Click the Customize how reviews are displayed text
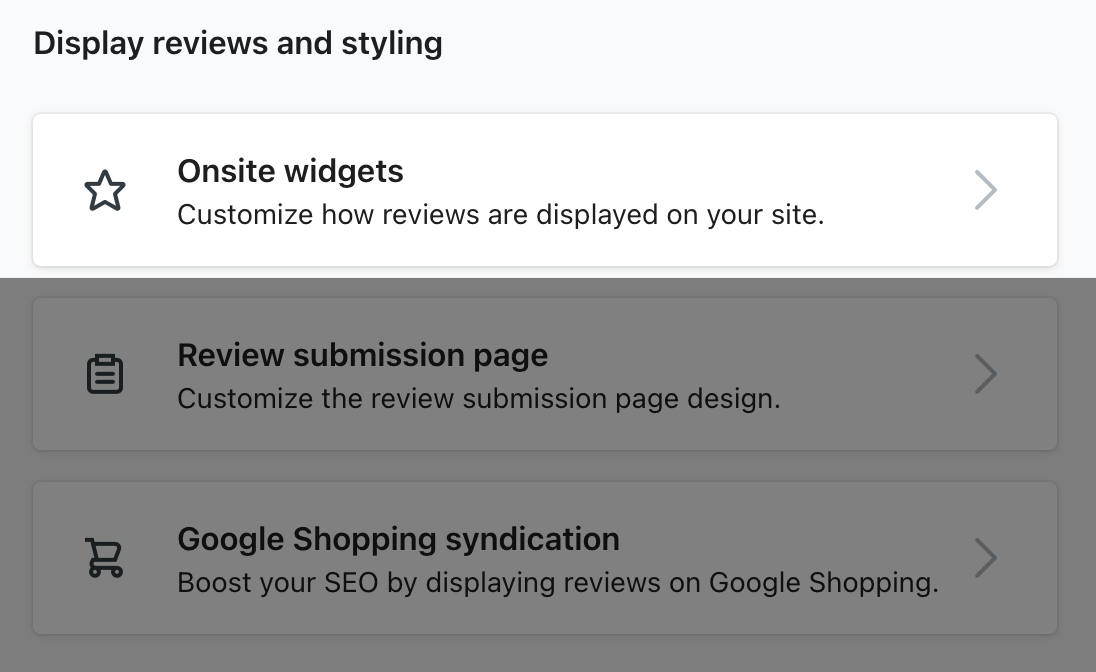The image size is (1096, 672). 501,214
